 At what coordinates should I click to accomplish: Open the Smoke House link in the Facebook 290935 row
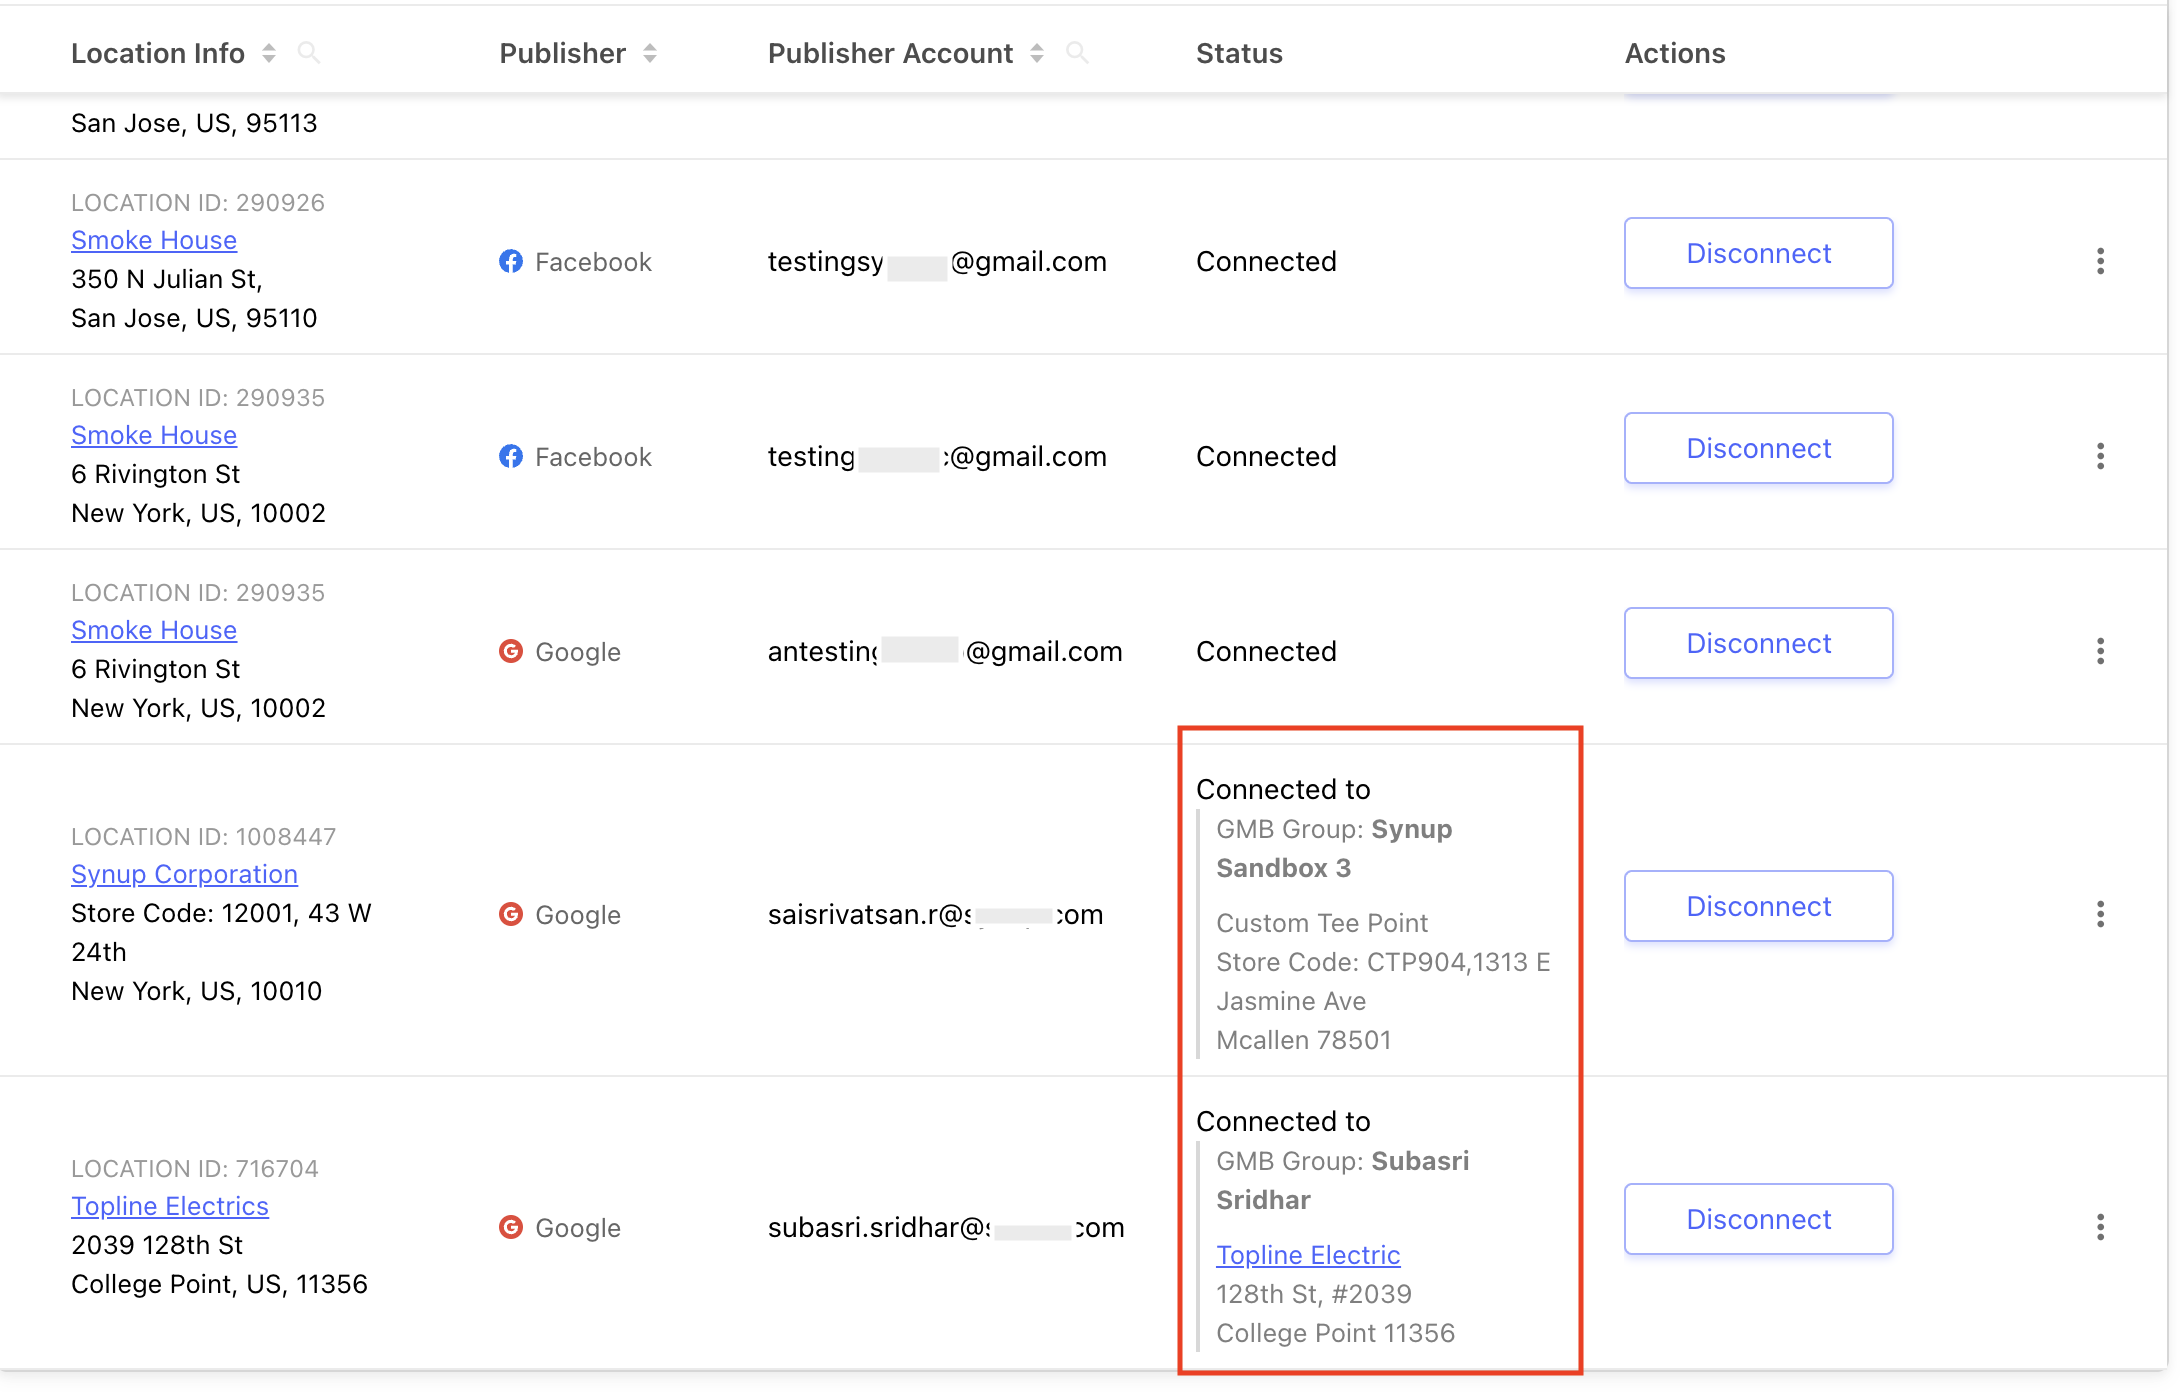coord(154,435)
